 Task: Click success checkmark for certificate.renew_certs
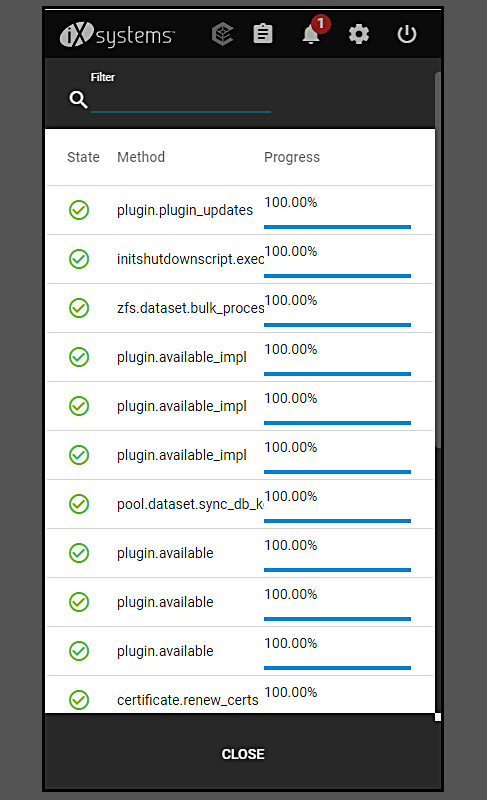click(79, 699)
